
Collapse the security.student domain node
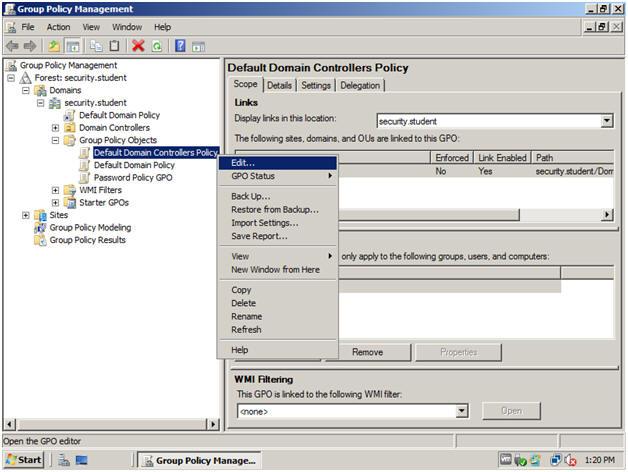coord(40,103)
